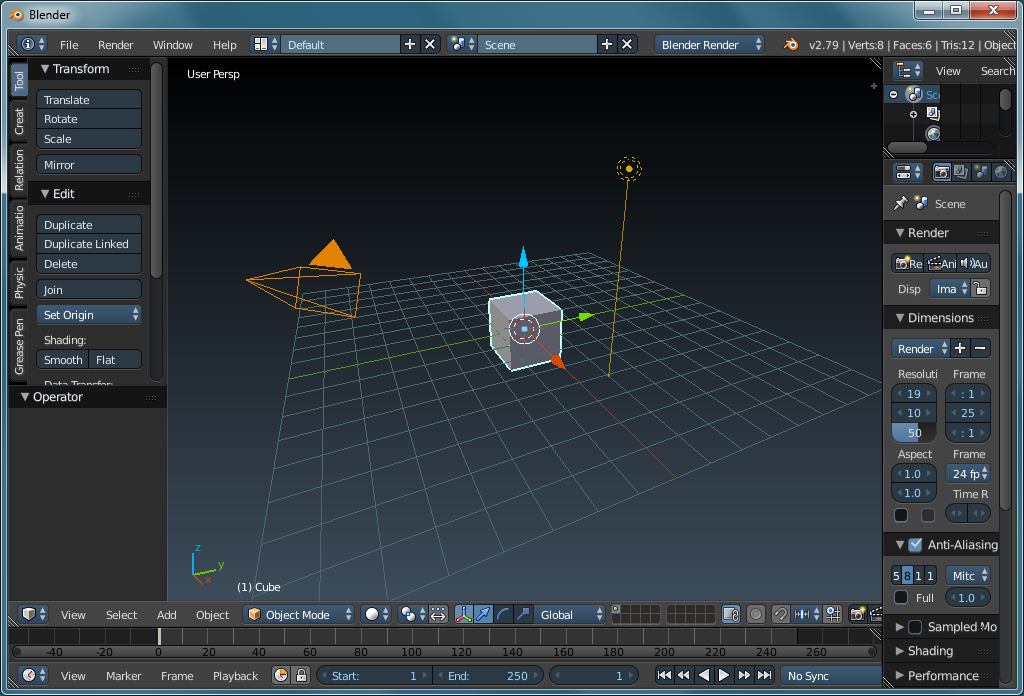Expand the Performance panel
The width and height of the screenshot is (1024, 696).
(x=941, y=675)
